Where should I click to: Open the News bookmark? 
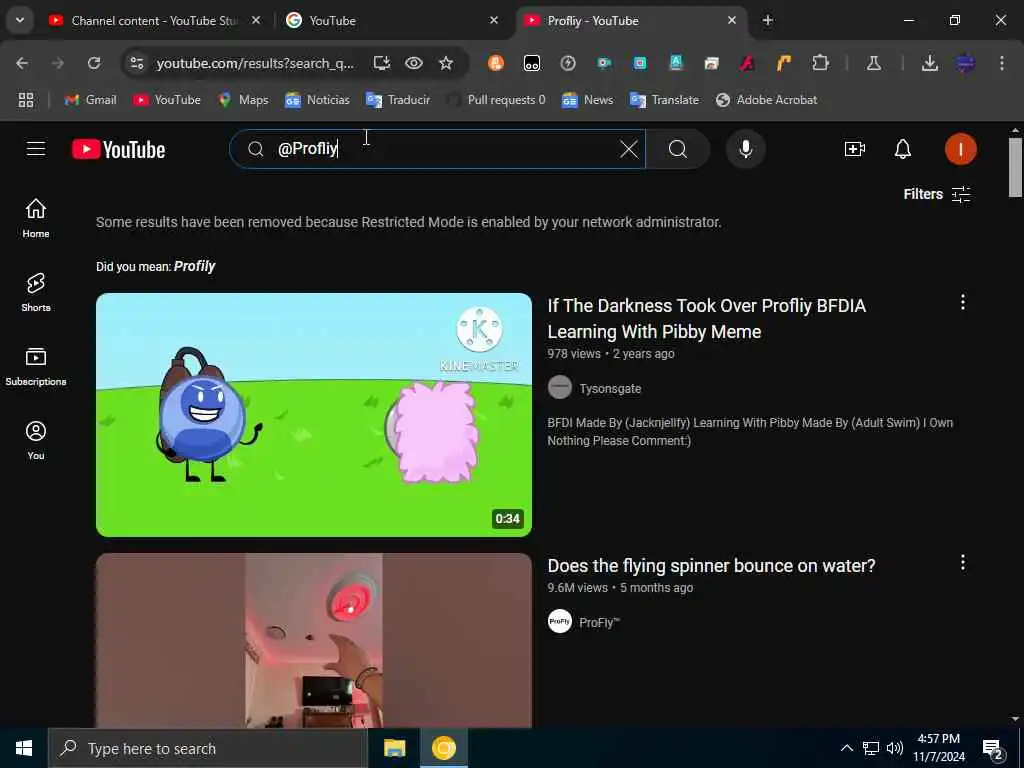click(588, 100)
